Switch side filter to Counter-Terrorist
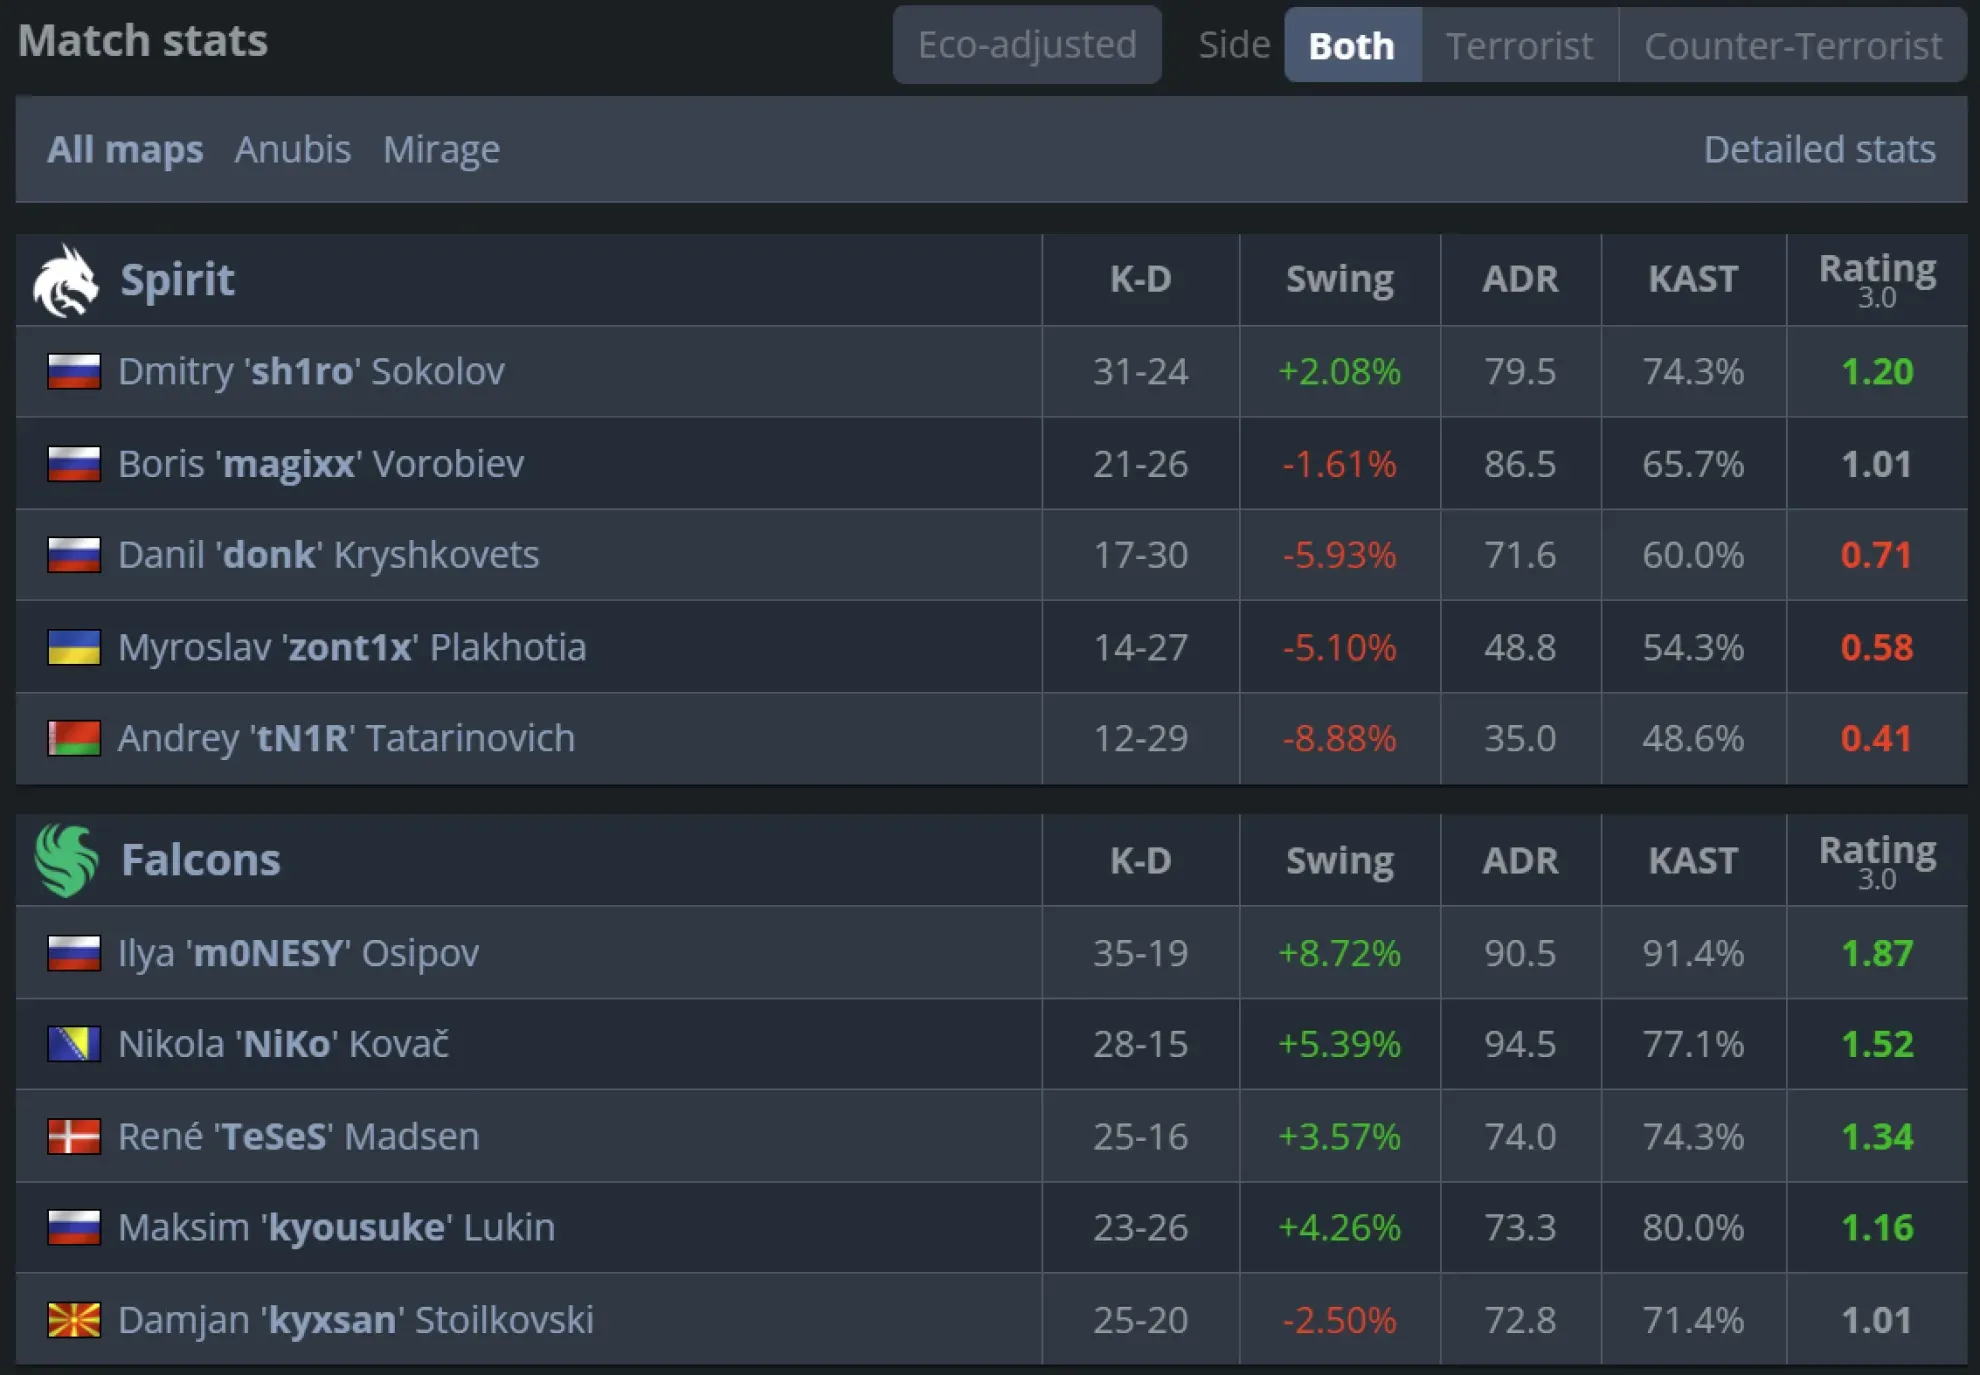Viewport: 1980px width, 1375px height. [x=1793, y=46]
